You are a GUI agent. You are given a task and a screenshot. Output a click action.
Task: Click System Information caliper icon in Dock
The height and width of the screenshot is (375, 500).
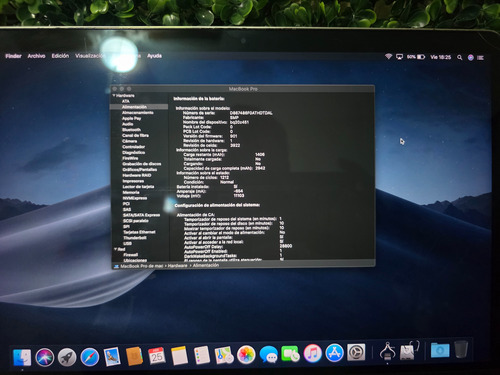(x=388, y=351)
